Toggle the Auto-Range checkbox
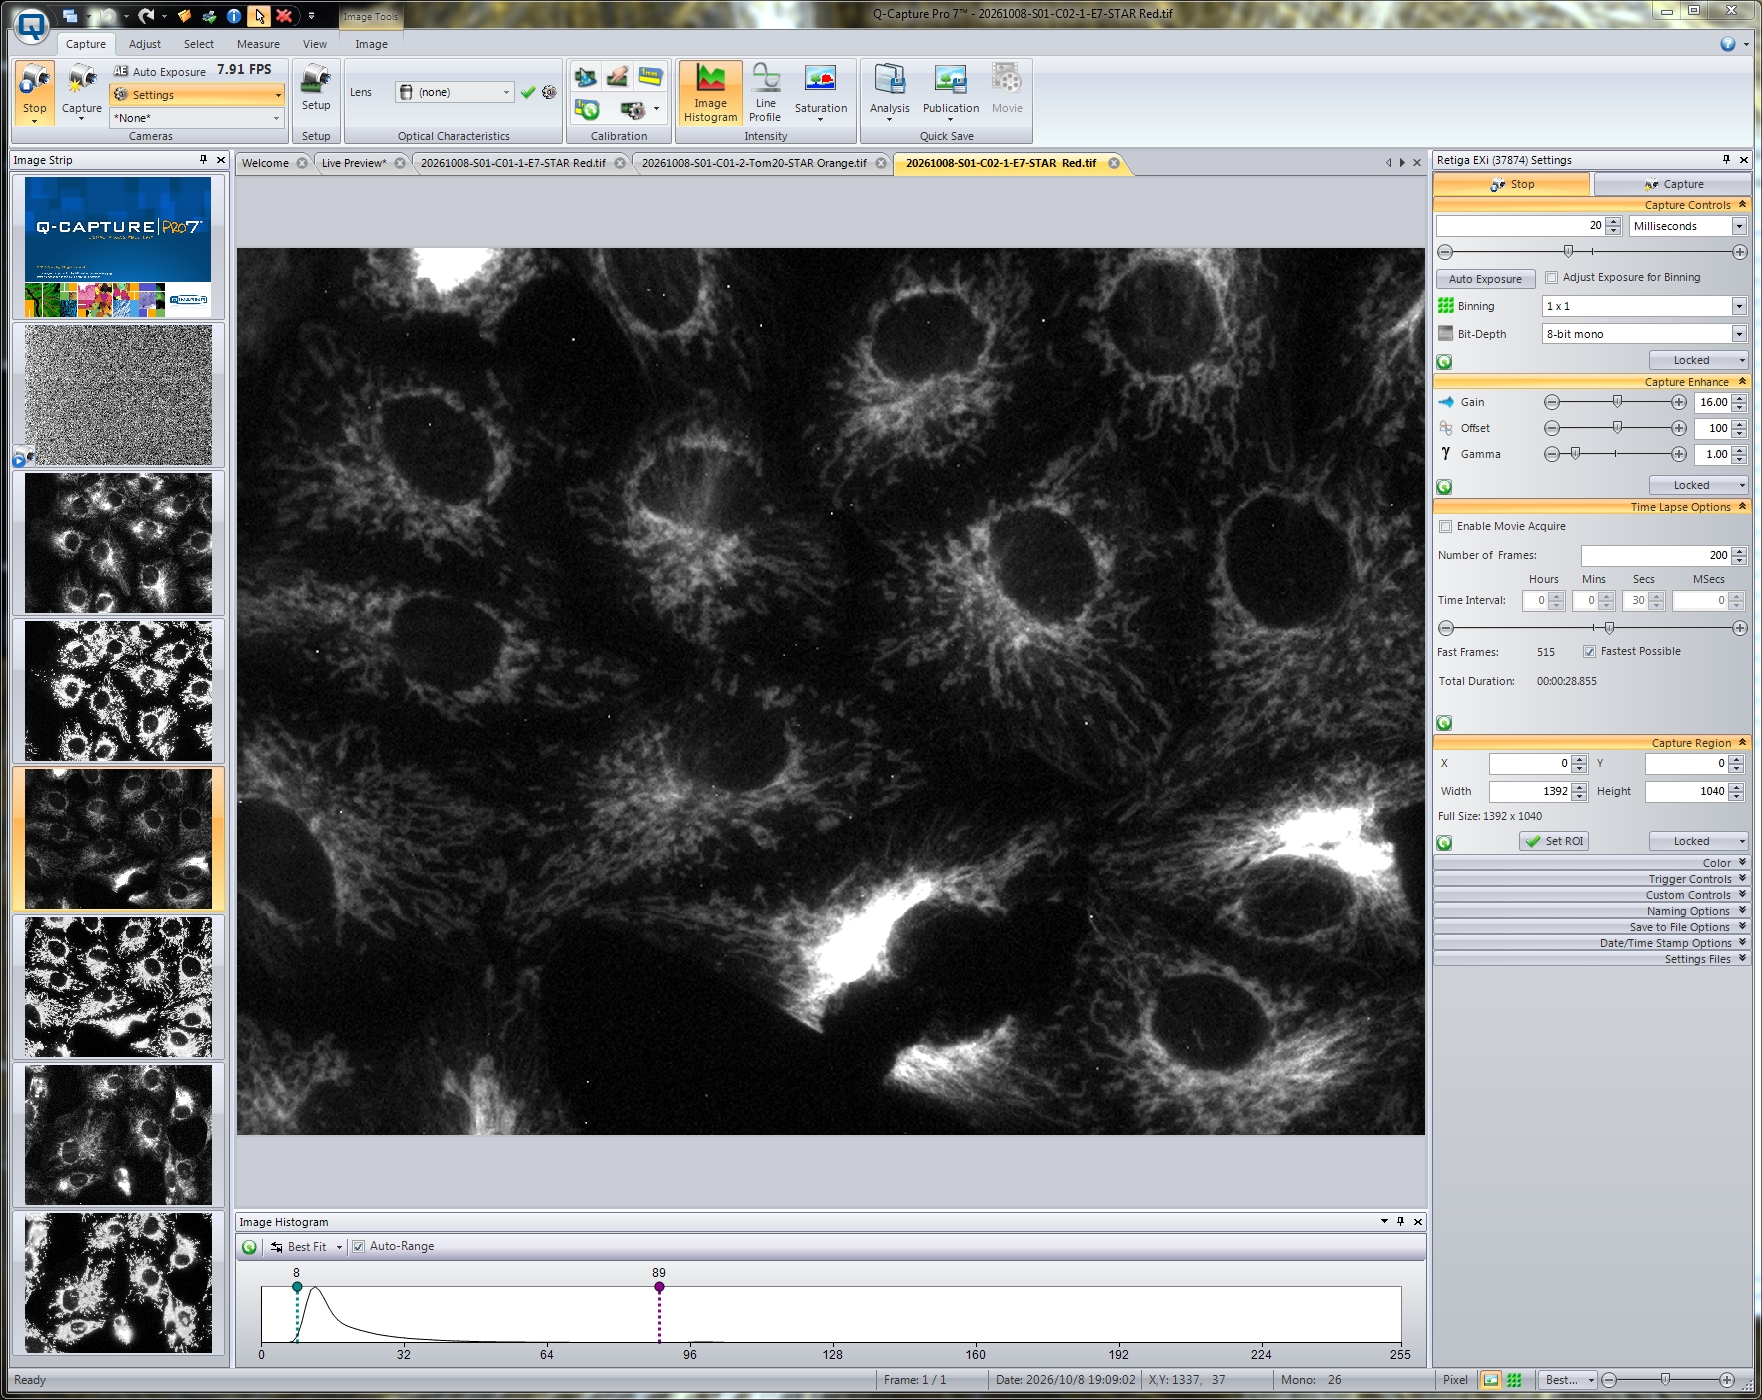The width and height of the screenshot is (1762, 1400). [358, 1247]
